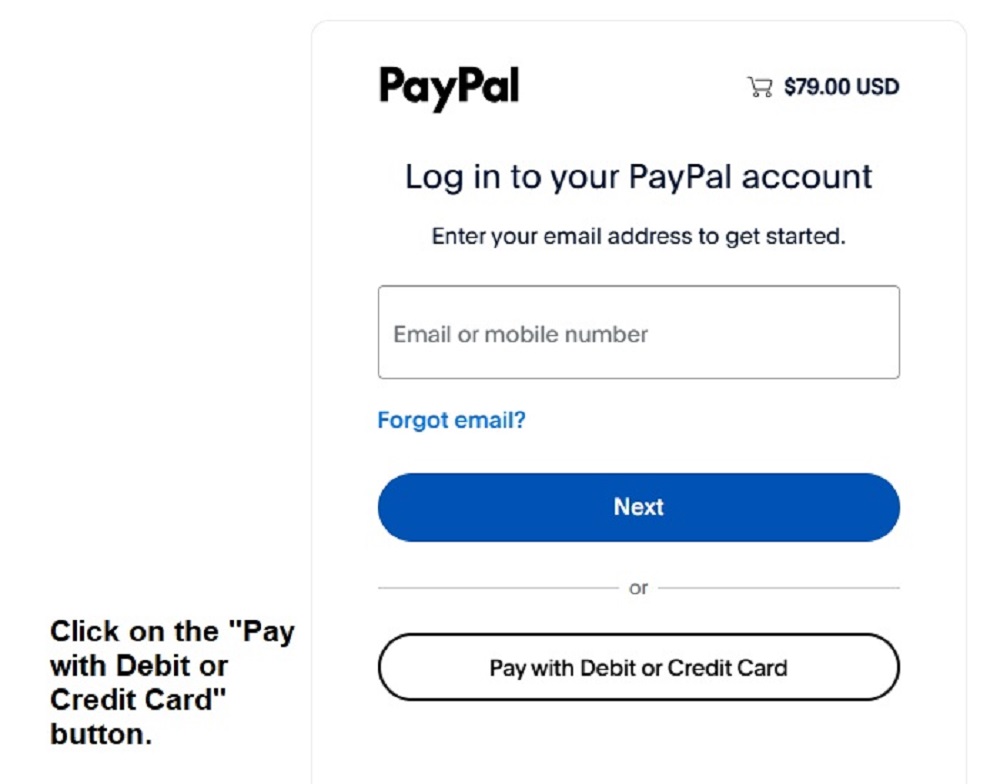Click the "Log in to your PayPal account" heading
1000x784 pixels.
point(638,177)
